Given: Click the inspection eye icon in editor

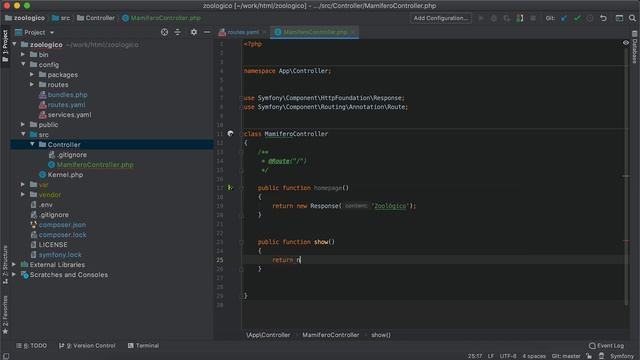Looking at the screenshot, I should (x=626, y=43).
